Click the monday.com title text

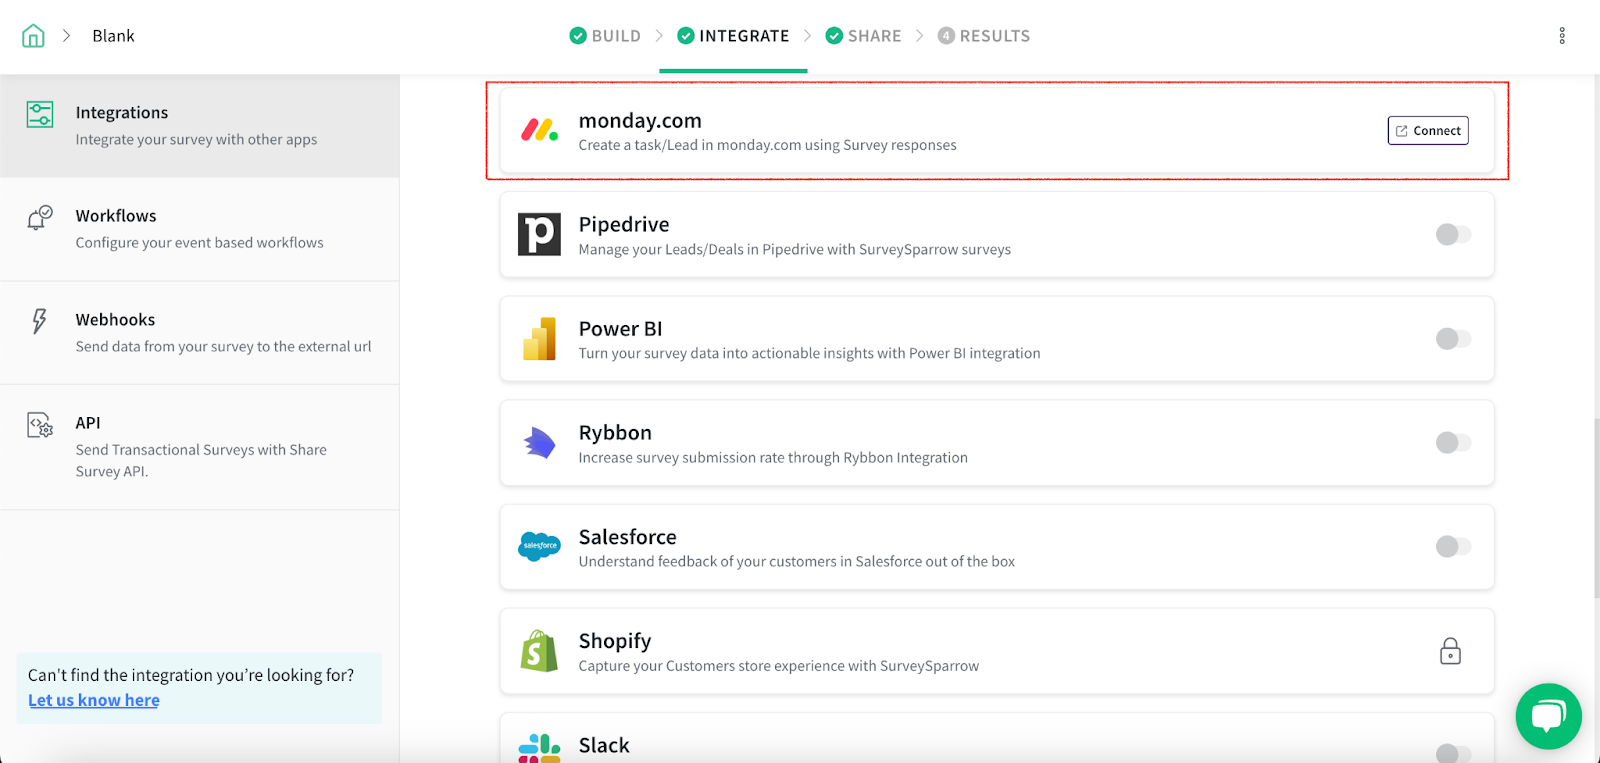(640, 121)
